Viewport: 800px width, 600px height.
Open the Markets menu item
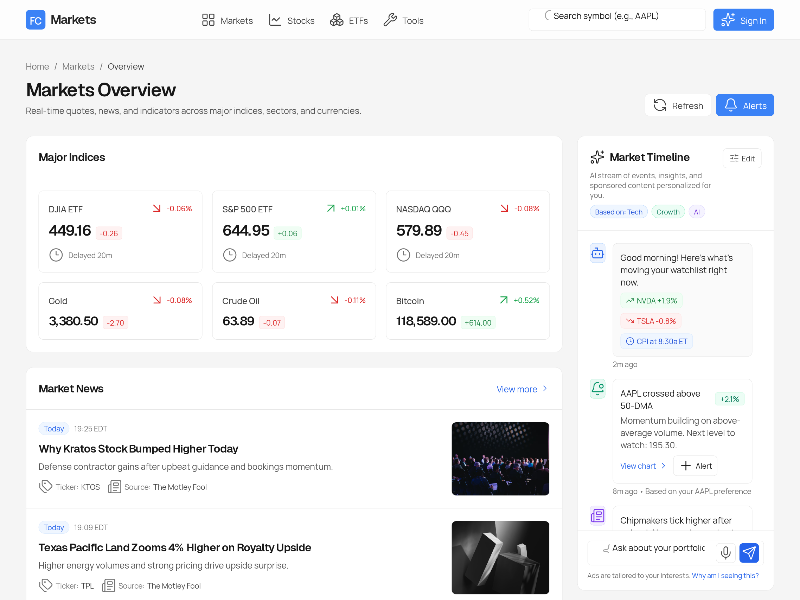point(227,19)
